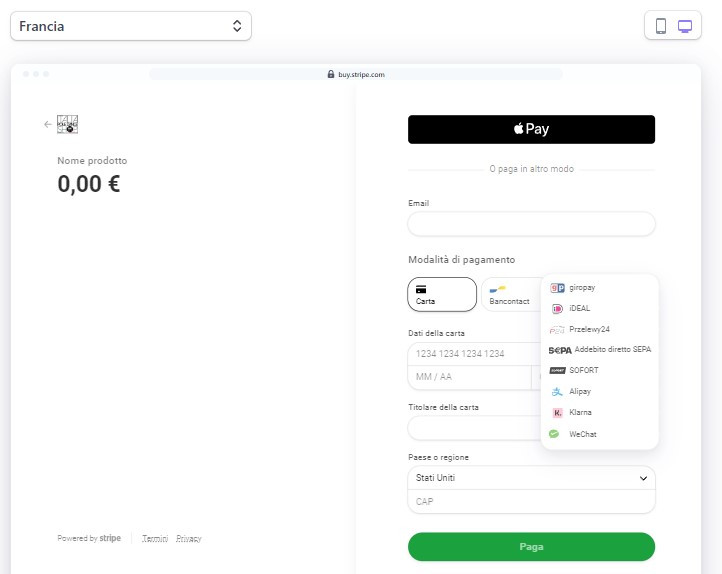Screen dimensions: 722x574
Task: Select the Carta payment tab
Action: (442, 294)
